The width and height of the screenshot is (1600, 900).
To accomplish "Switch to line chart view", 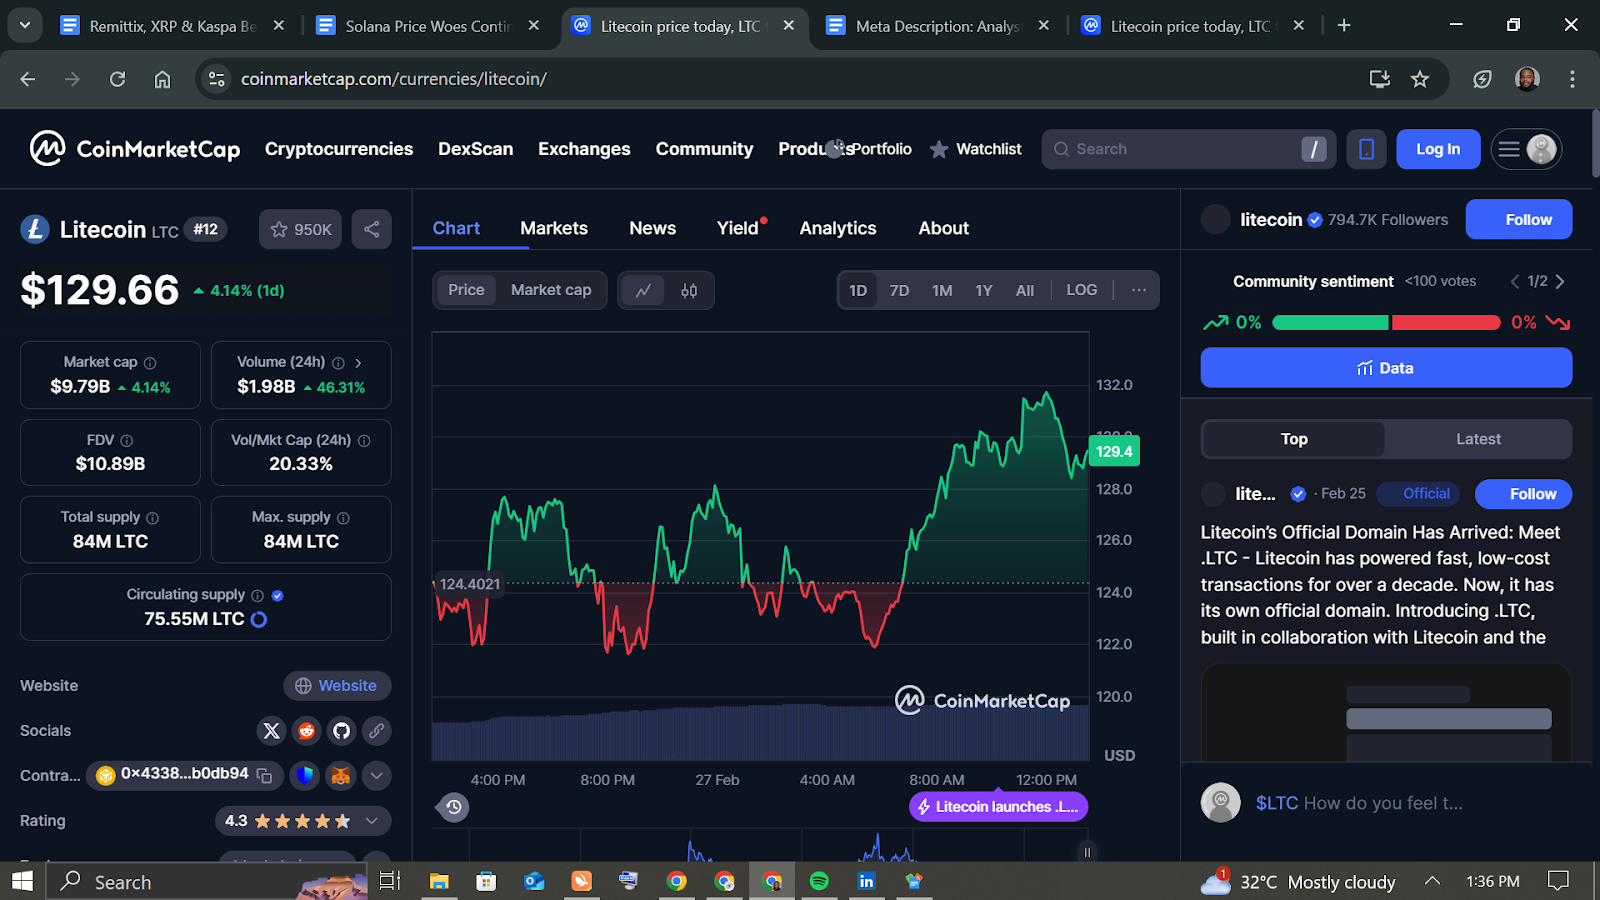I will point(643,290).
